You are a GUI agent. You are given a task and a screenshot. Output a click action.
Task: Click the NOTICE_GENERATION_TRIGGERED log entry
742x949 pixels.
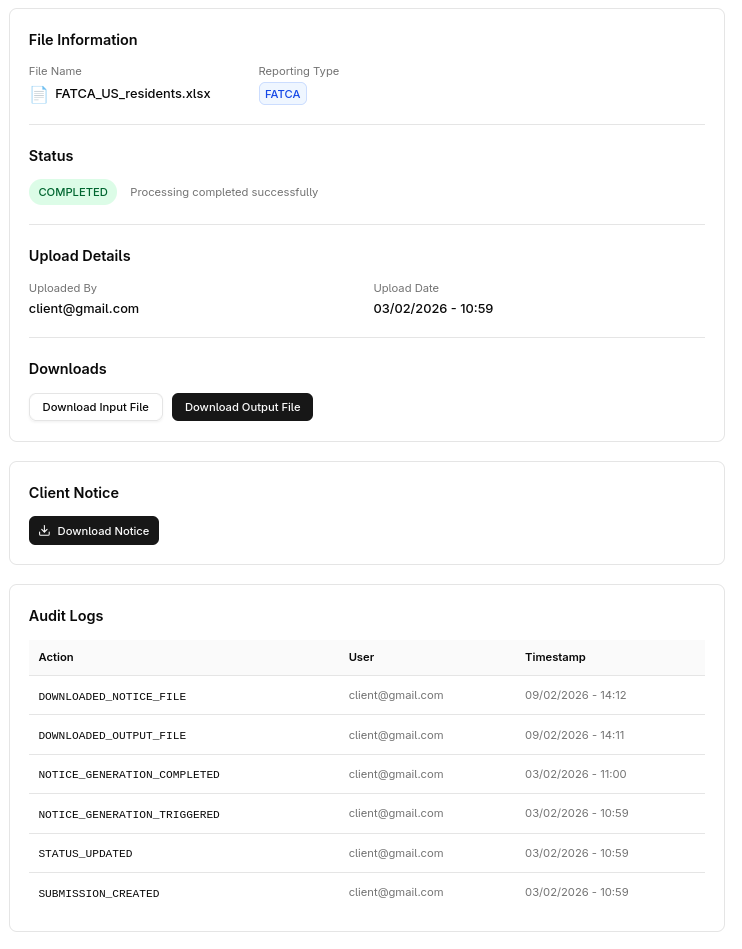point(129,814)
